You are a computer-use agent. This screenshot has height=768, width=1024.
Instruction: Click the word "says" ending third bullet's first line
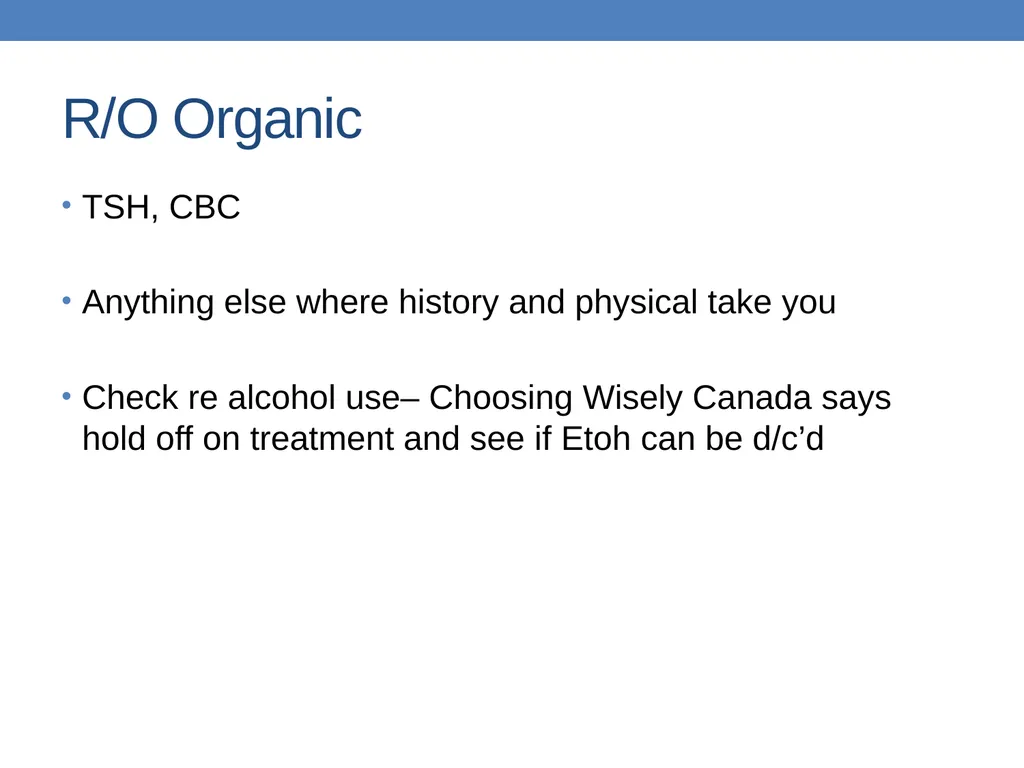tap(856, 399)
